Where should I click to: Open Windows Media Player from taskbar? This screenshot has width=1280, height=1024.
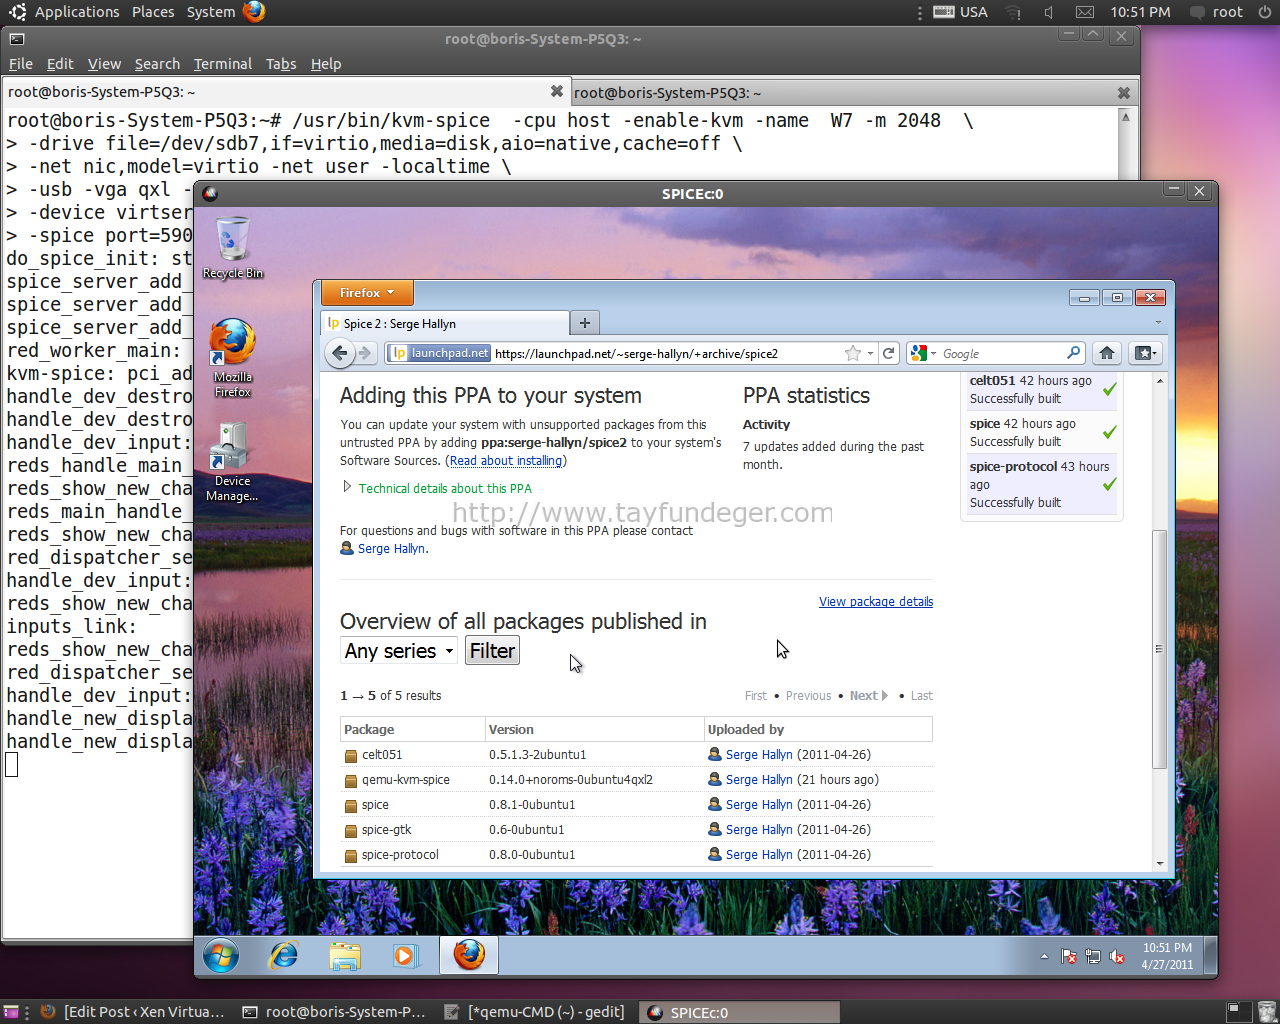click(405, 956)
